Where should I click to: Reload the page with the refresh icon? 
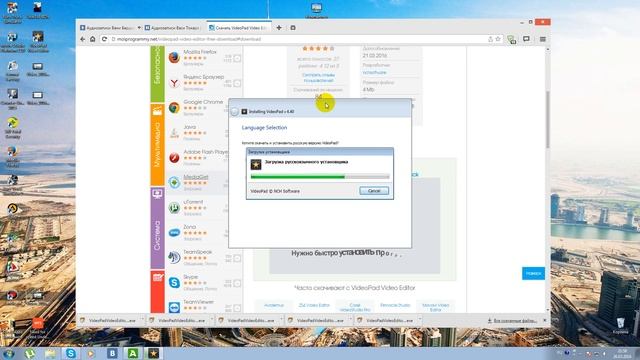[x=104, y=39]
